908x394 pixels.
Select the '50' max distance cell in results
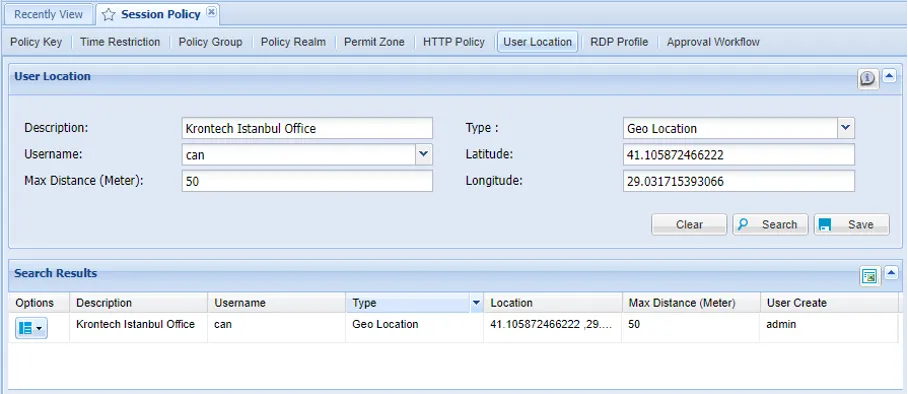[691, 328]
